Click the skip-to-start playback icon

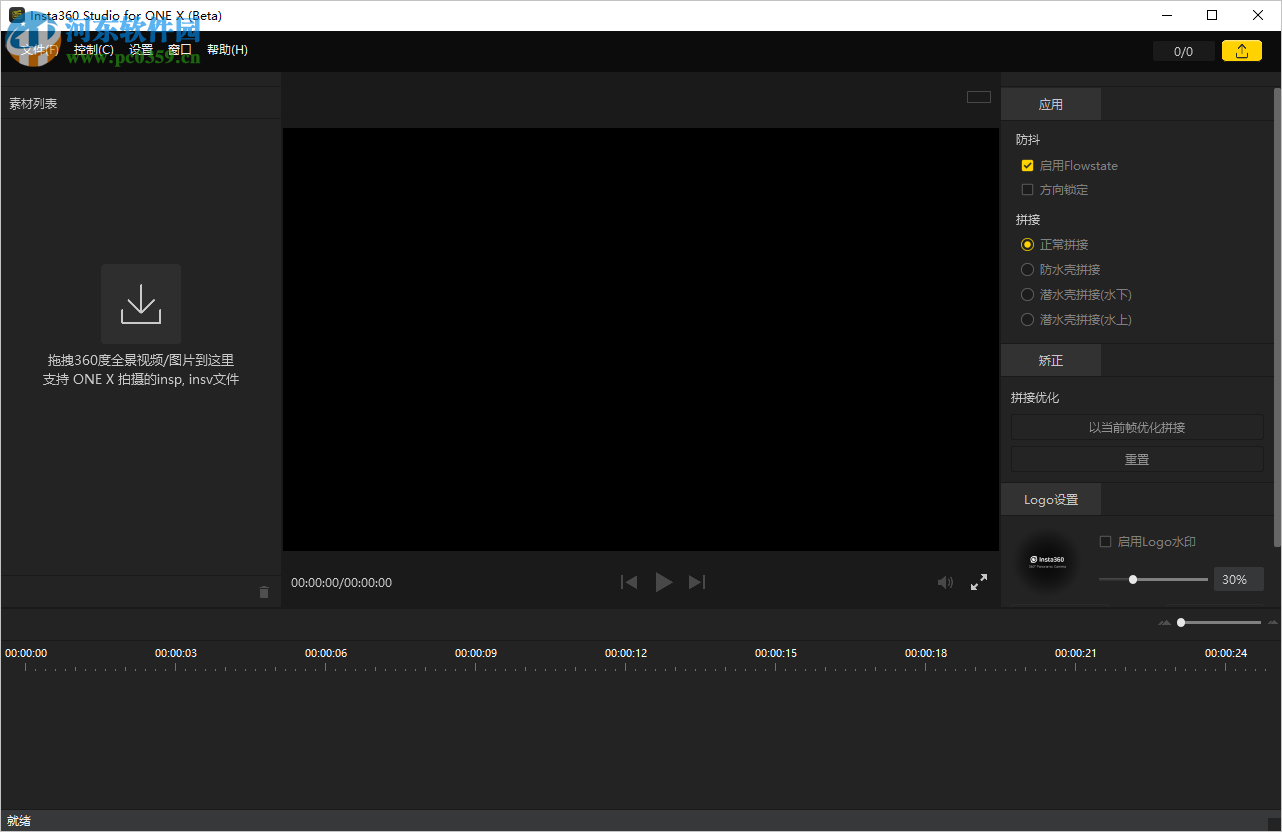coord(629,582)
